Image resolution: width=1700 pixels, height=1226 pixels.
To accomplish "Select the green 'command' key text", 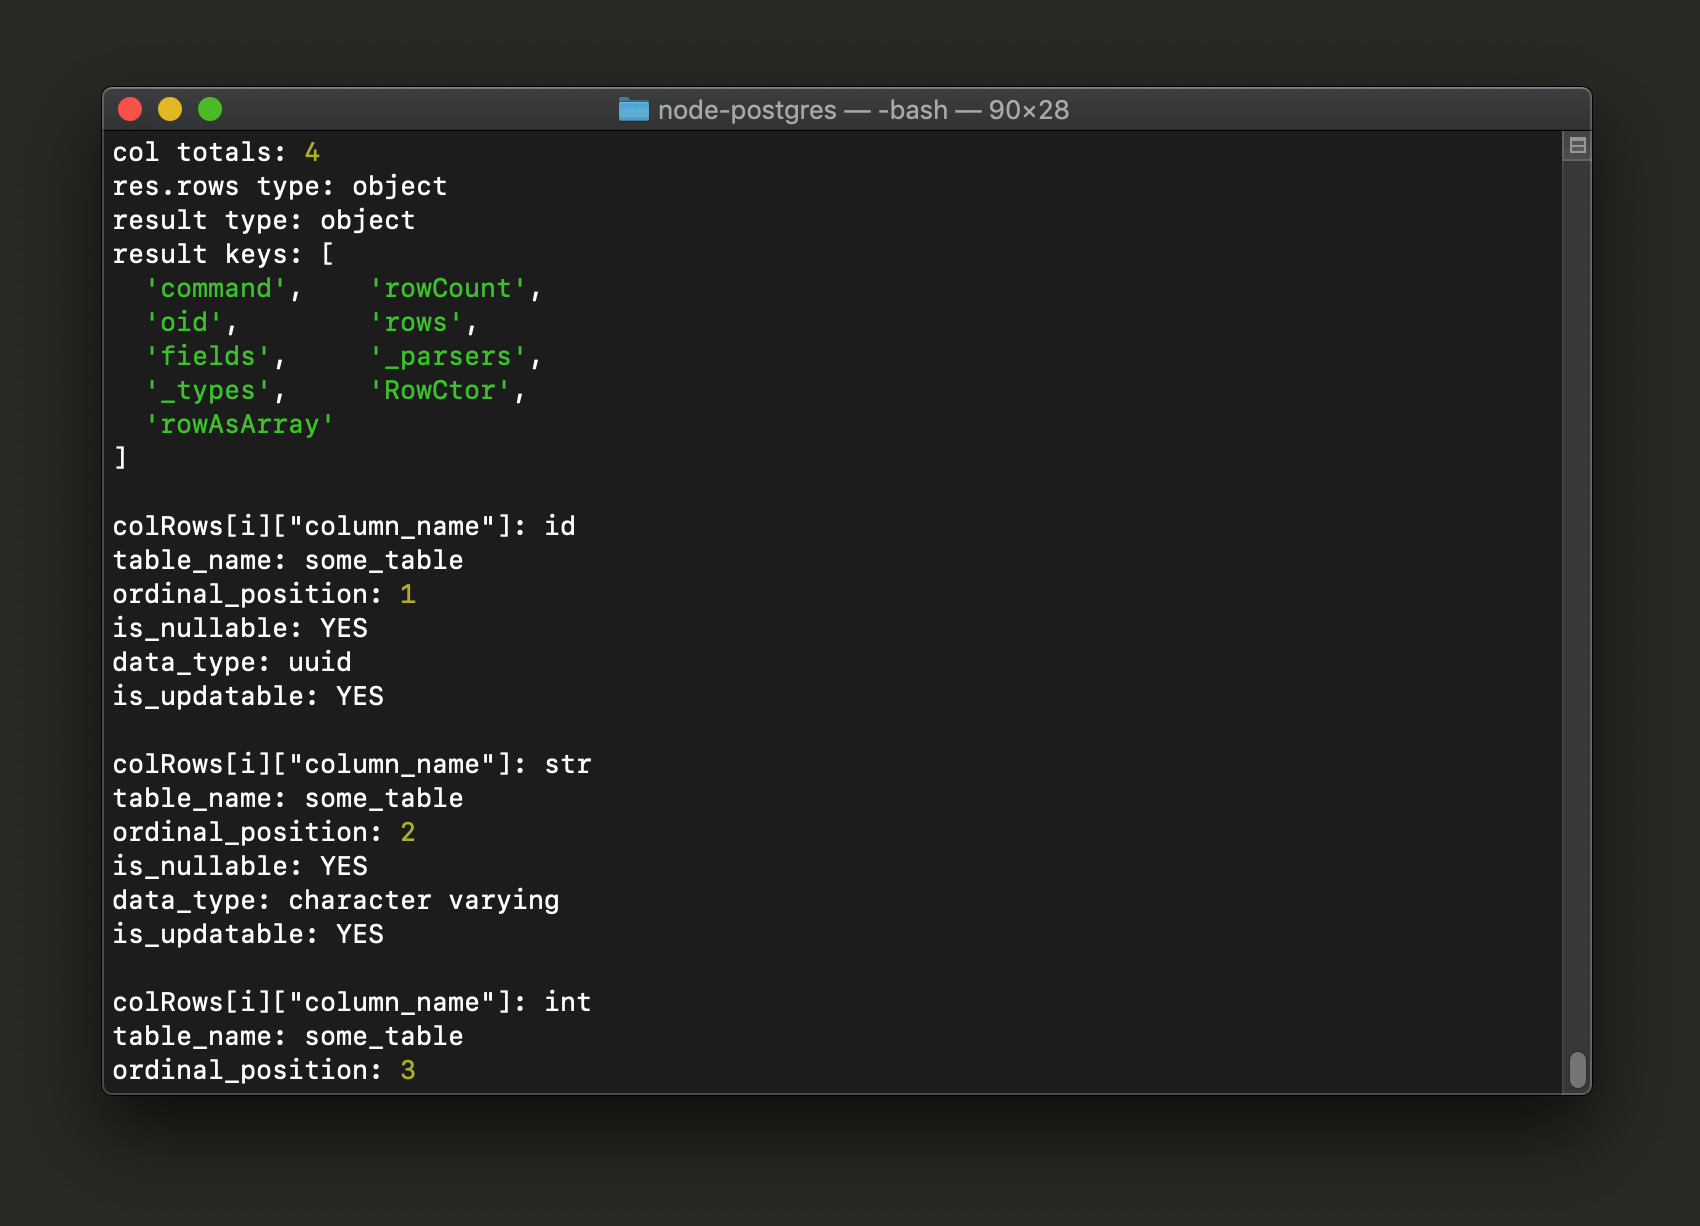I will 215,288.
